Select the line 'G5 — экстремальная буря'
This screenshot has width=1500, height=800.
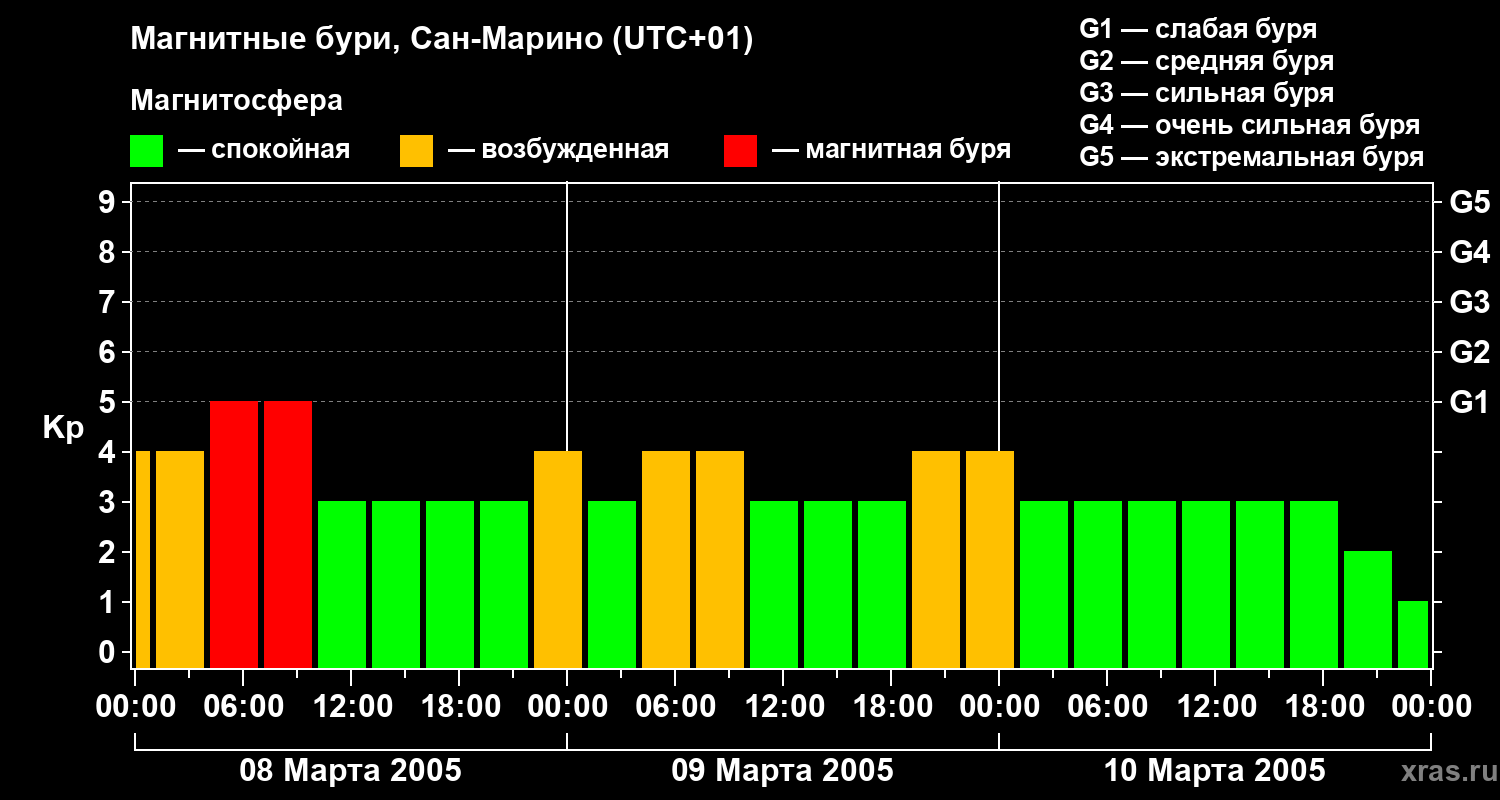[1251, 157]
